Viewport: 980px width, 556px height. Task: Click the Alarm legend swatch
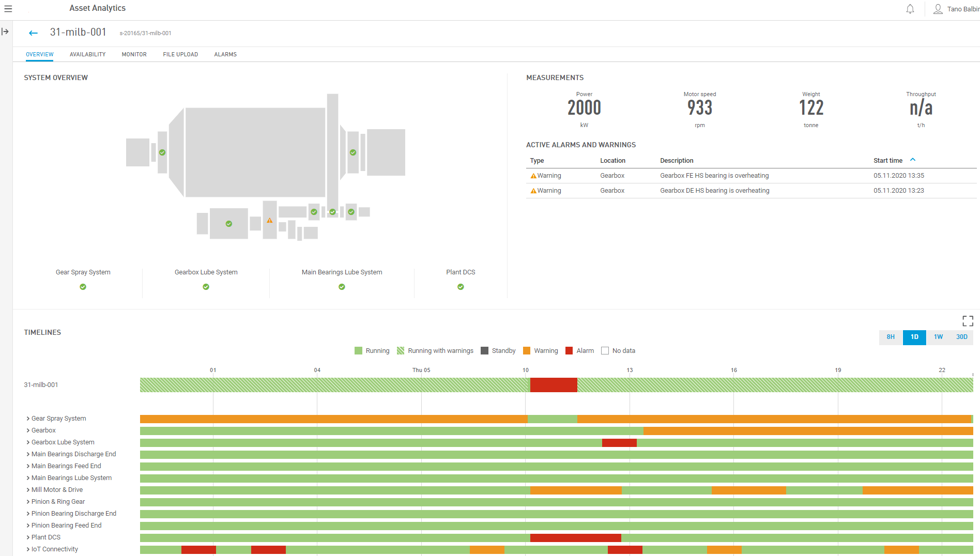pos(569,351)
